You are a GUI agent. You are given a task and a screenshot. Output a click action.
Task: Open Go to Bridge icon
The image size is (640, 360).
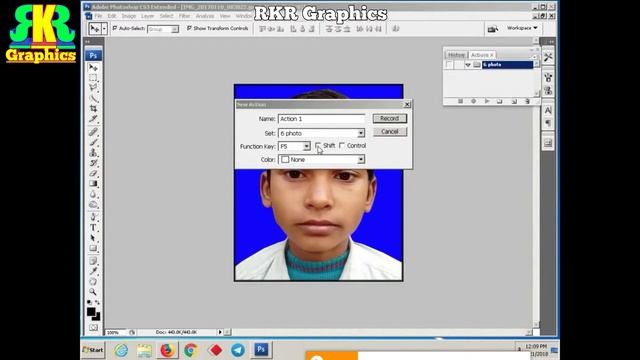point(493,29)
